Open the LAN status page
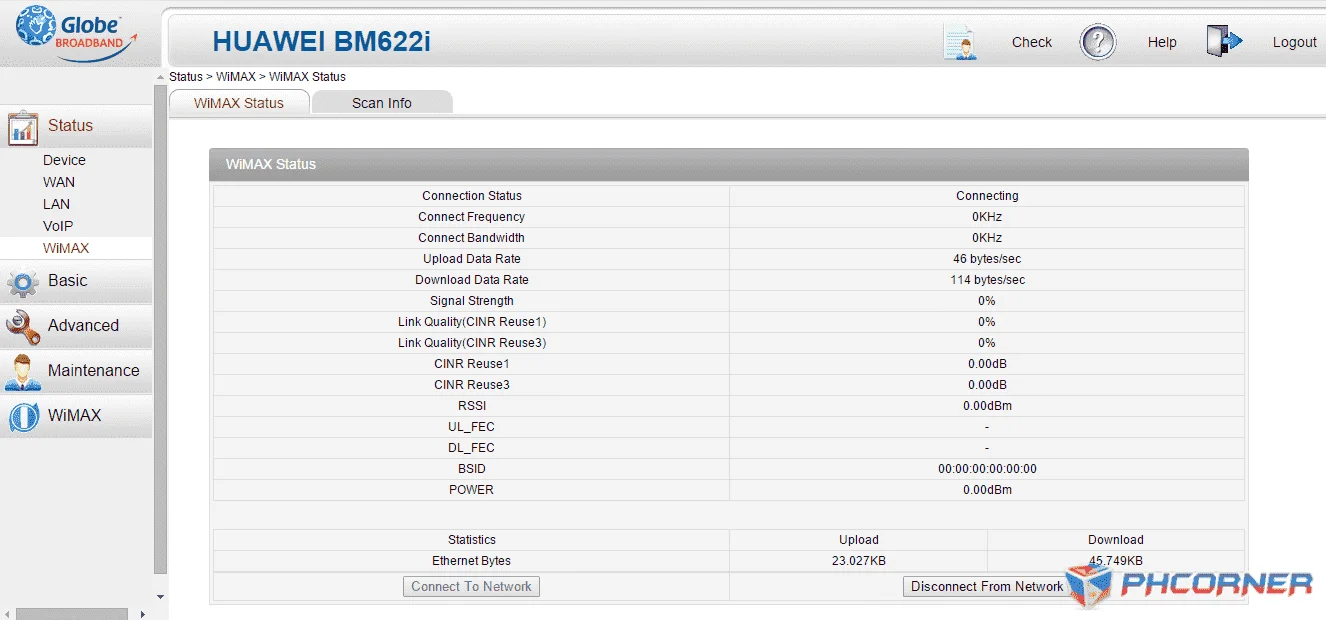Viewport: 1326px width, 620px height. [56, 204]
